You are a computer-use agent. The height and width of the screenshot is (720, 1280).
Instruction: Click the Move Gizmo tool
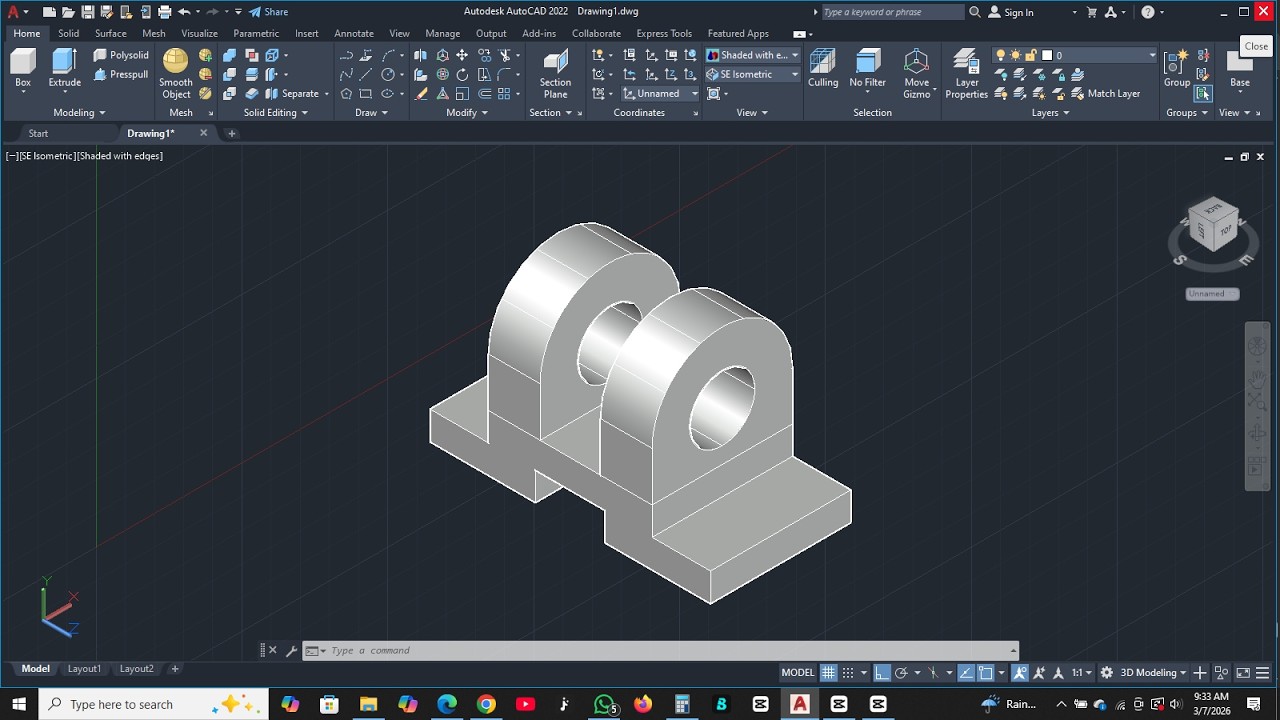pyautogui.click(x=917, y=74)
